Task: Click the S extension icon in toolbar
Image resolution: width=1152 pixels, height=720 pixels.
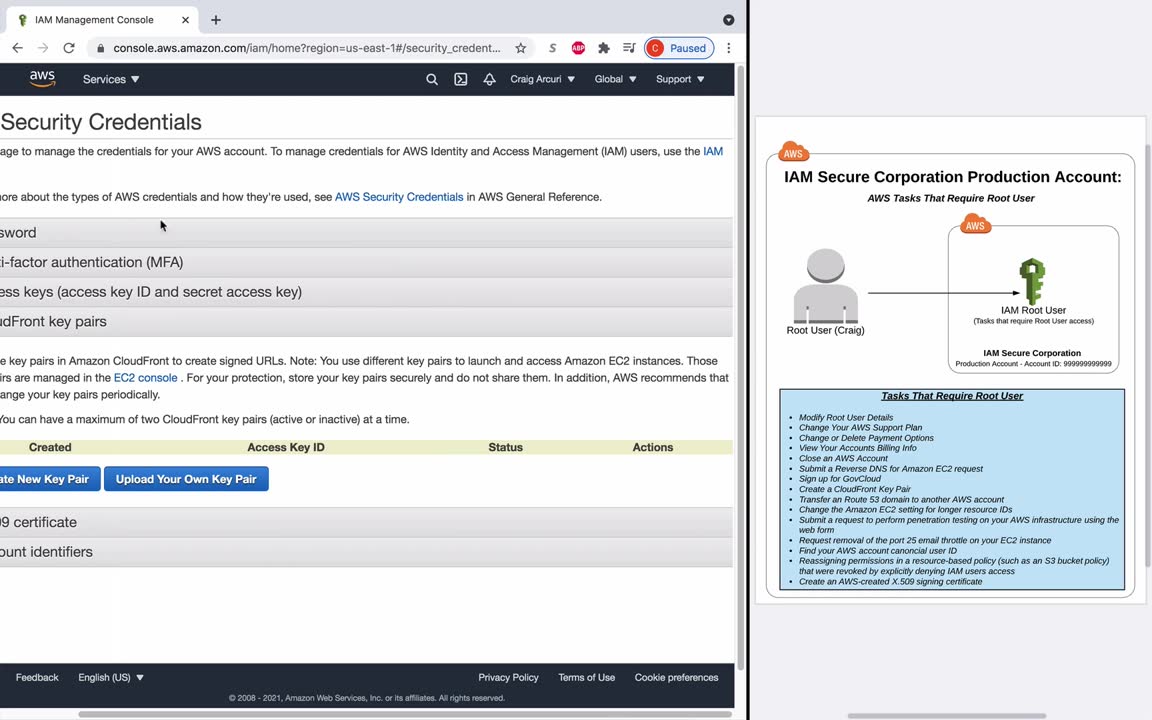Action: [552, 48]
